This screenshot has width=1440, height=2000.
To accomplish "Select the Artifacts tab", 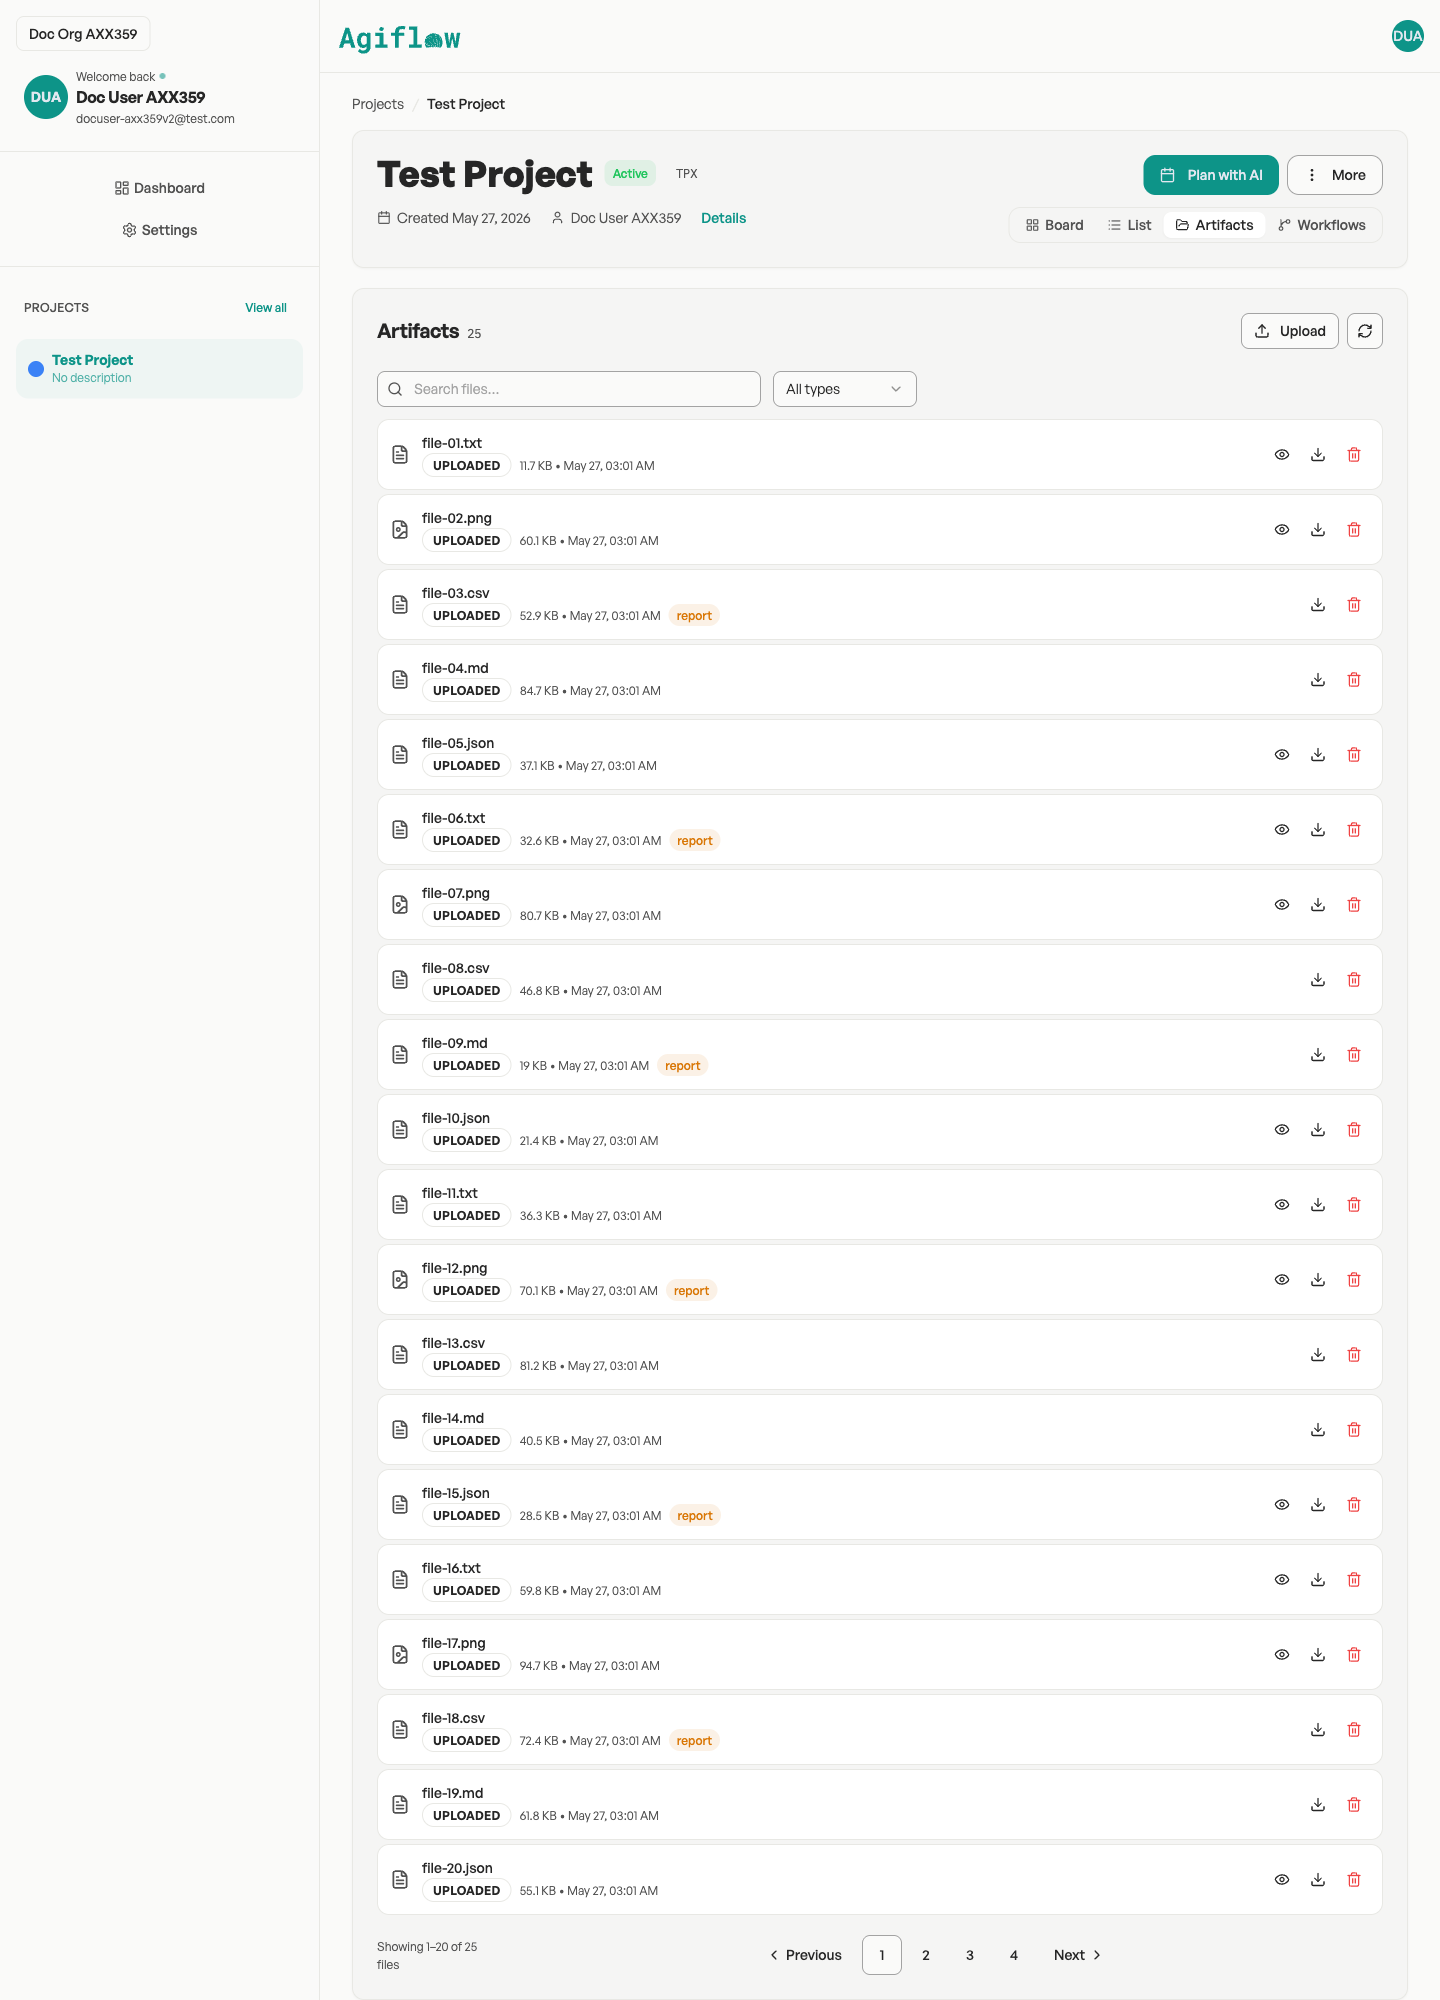I will [x=1215, y=225].
